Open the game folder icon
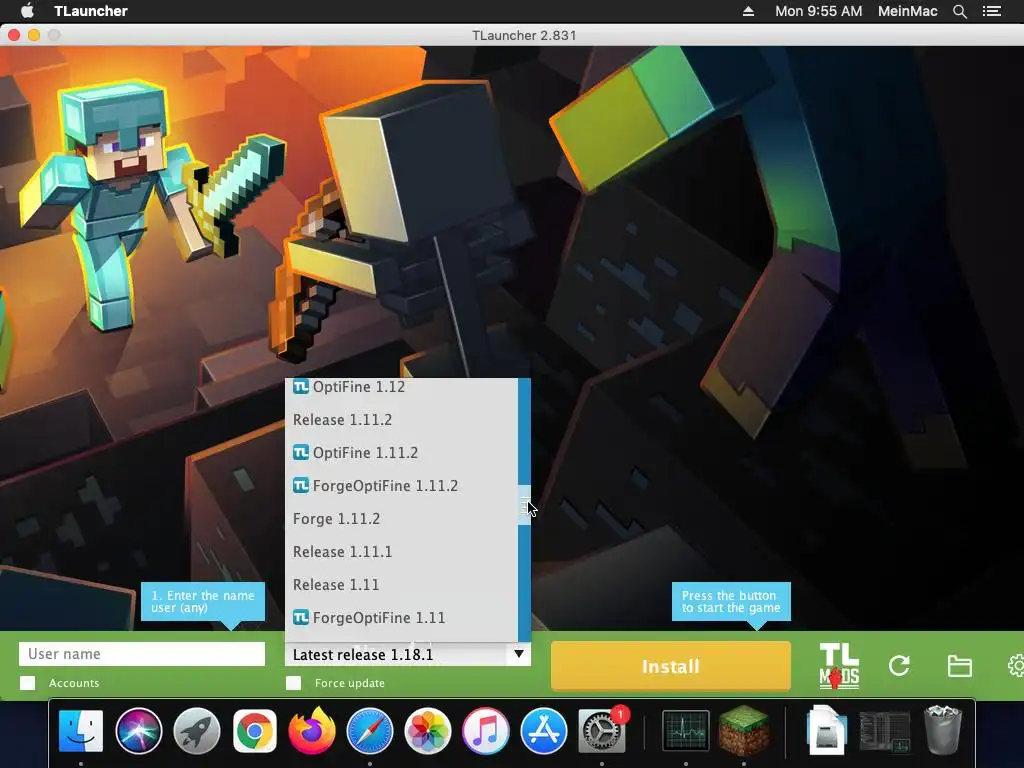This screenshot has width=1024, height=768. pyautogui.click(x=959, y=666)
